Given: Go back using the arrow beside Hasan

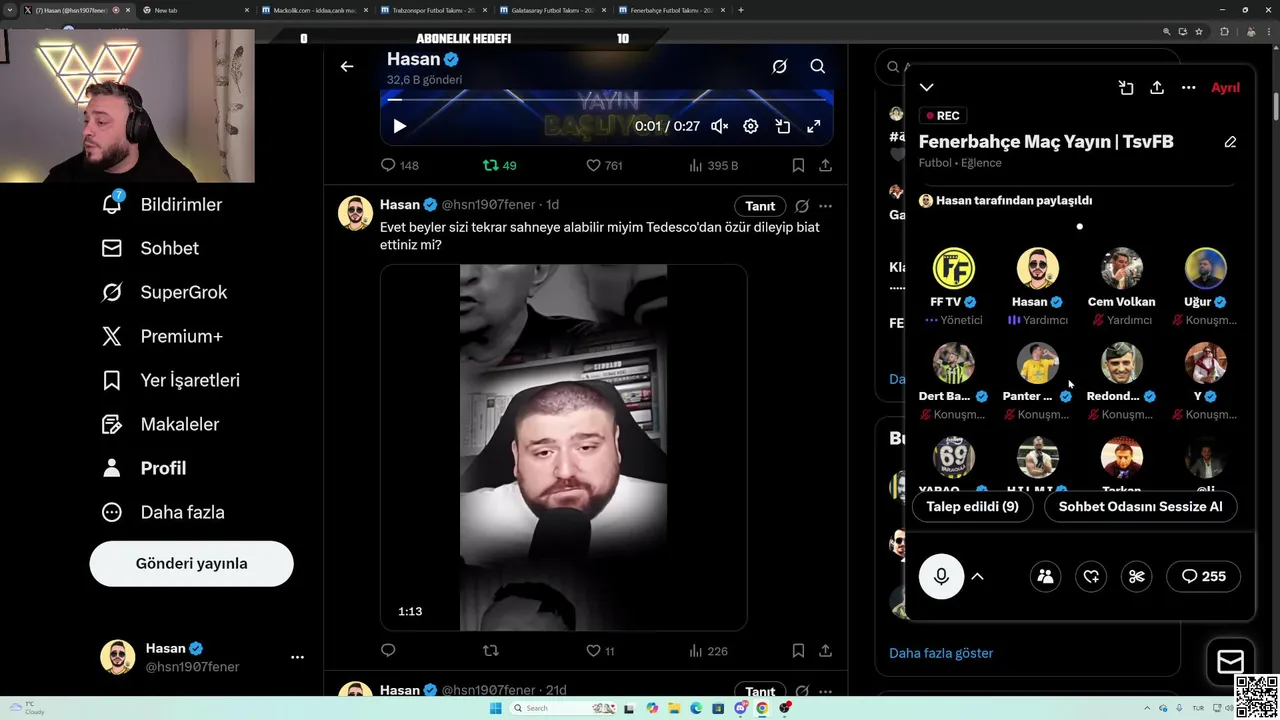Looking at the screenshot, I should [347, 66].
